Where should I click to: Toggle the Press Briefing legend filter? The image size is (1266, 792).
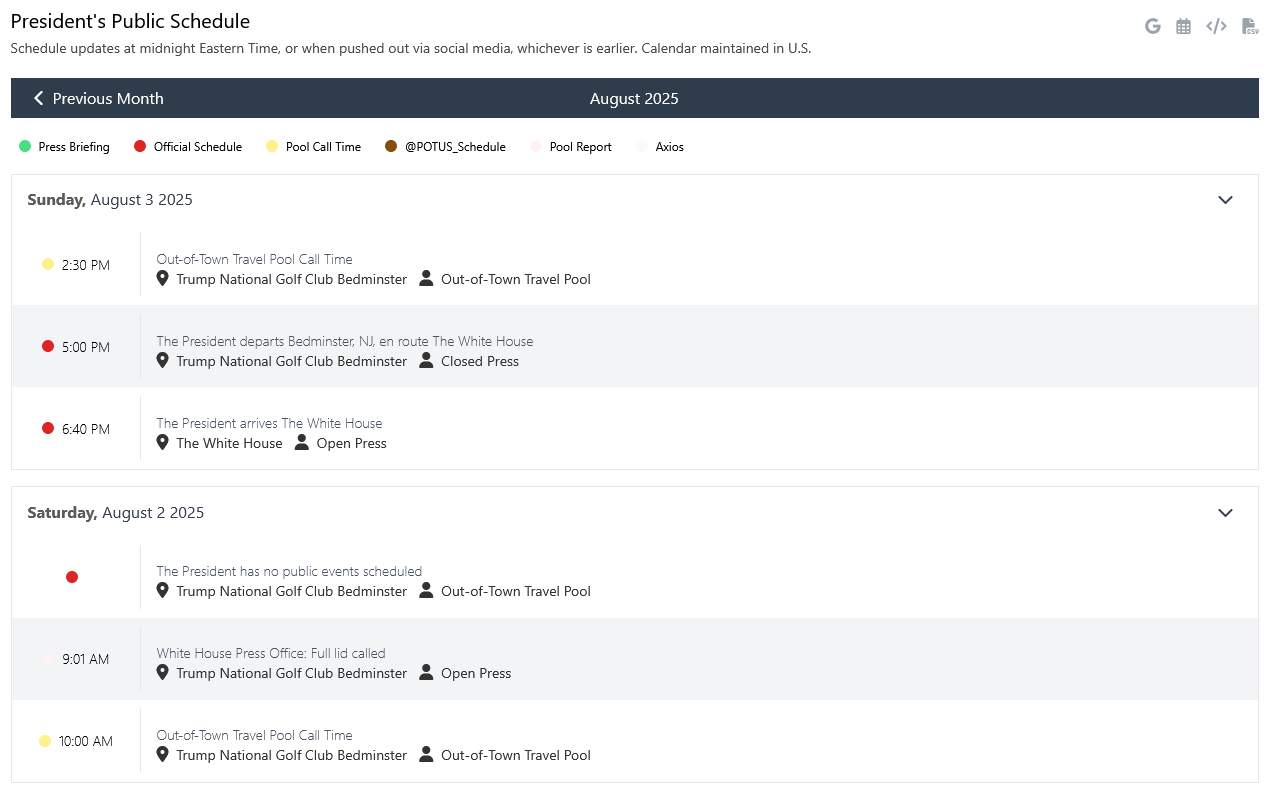pos(64,147)
